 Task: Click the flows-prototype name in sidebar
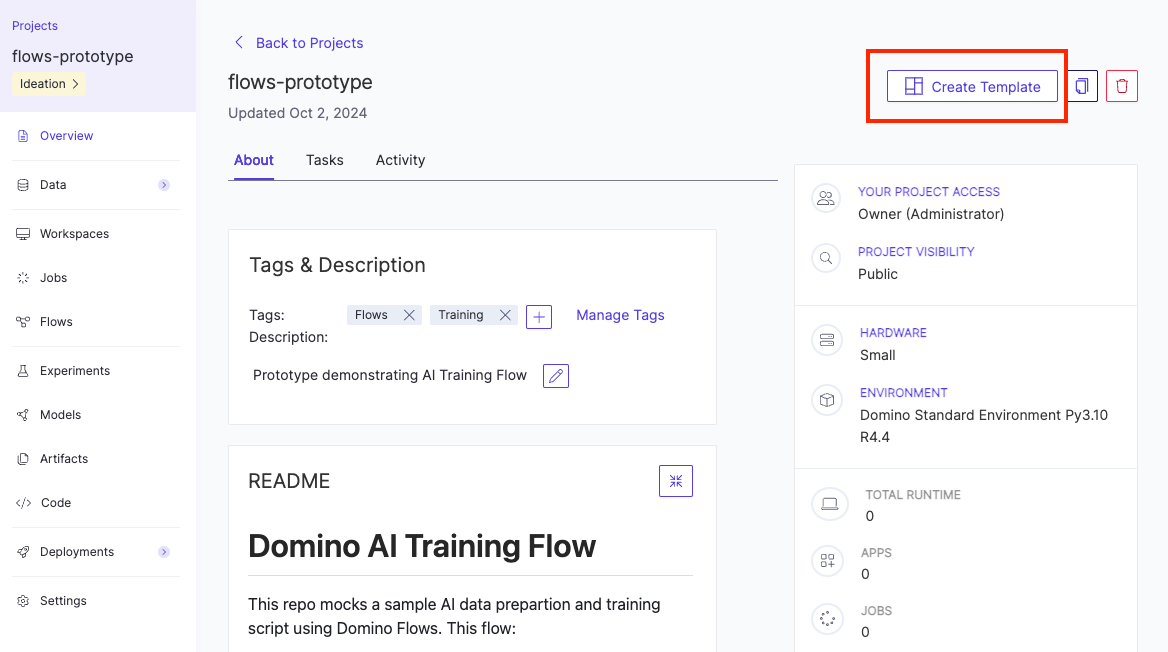pyautogui.click(x=72, y=57)
